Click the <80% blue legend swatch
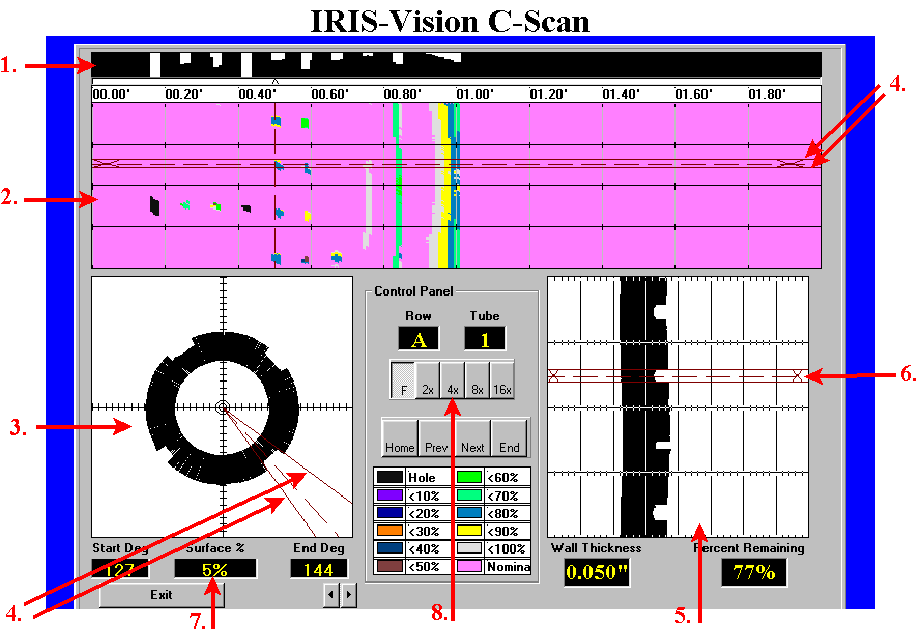The height and width of the screenshot is (635, 920). point(469,513)
